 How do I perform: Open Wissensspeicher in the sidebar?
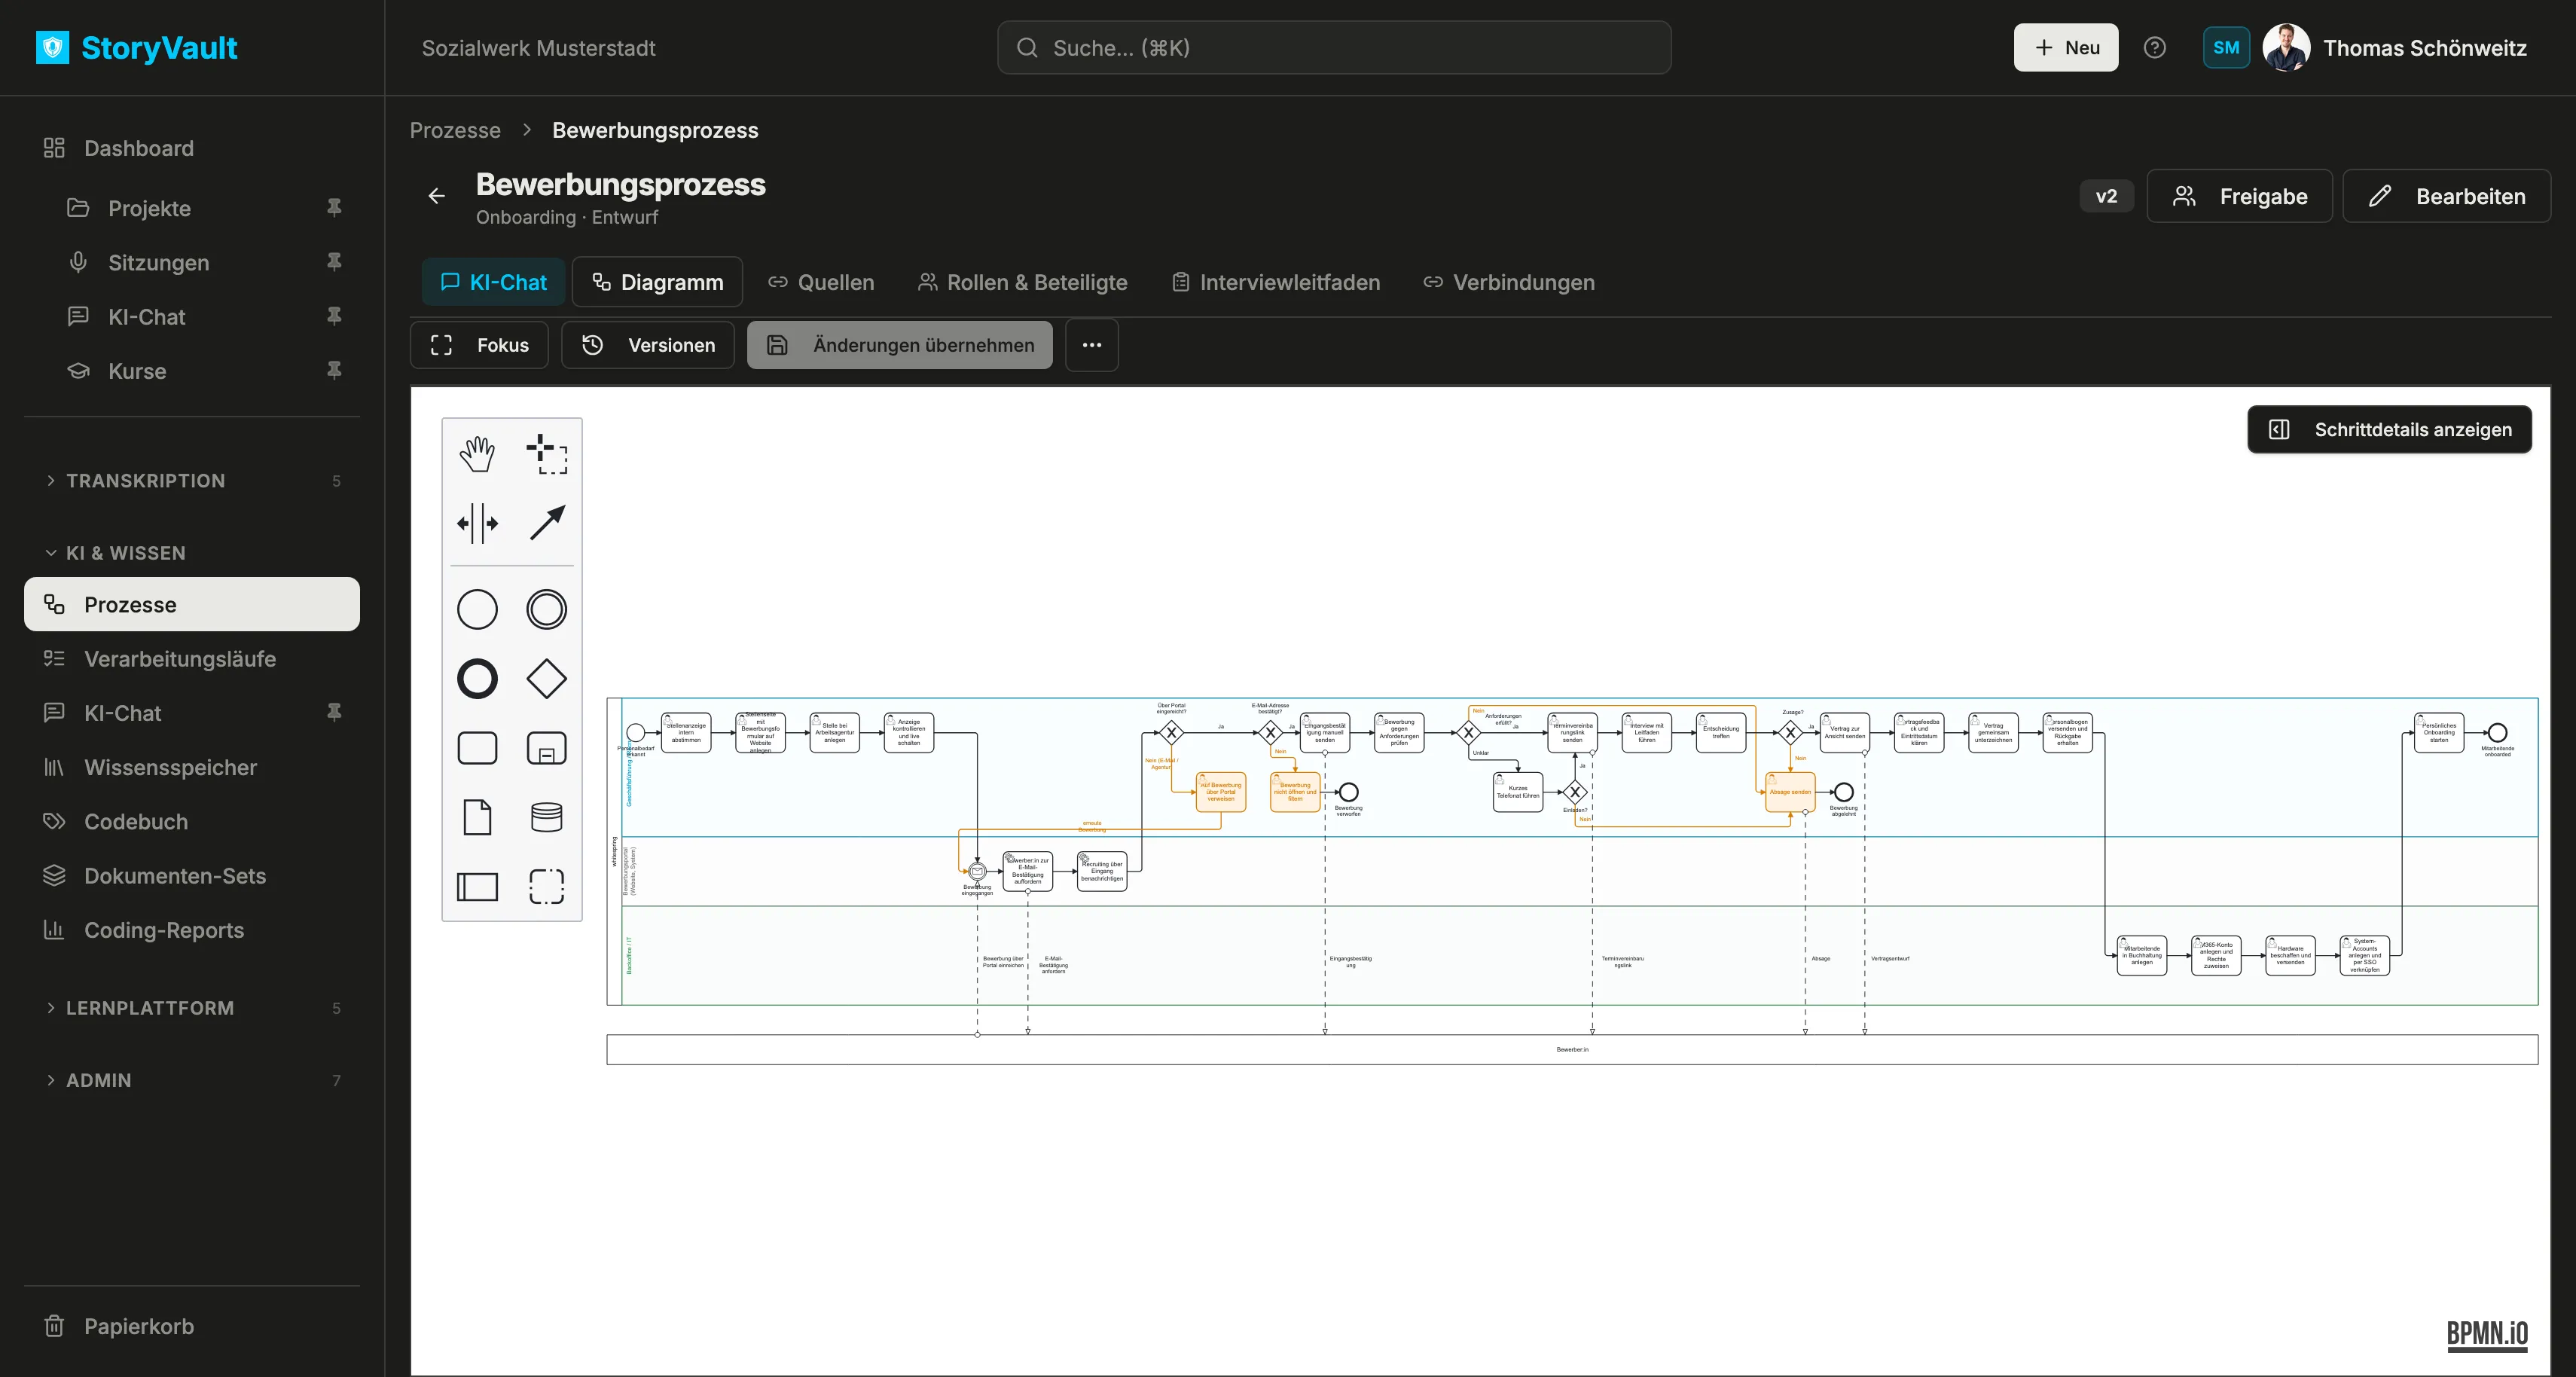192,767
